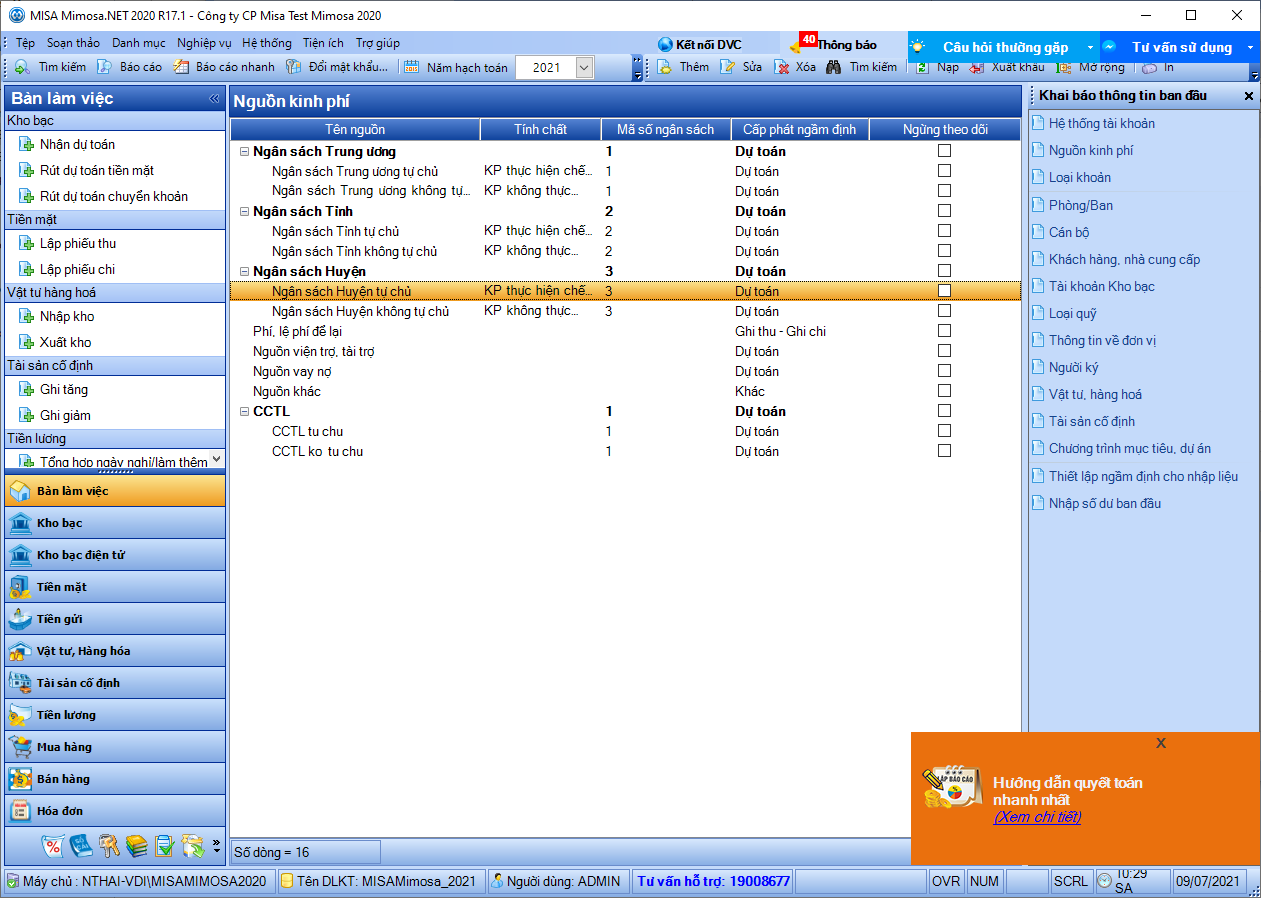The height and width of the screenshot is (898, 1261).
Task: Collapse the Bàn làm việc panel chevron
Action: (214, 98)
